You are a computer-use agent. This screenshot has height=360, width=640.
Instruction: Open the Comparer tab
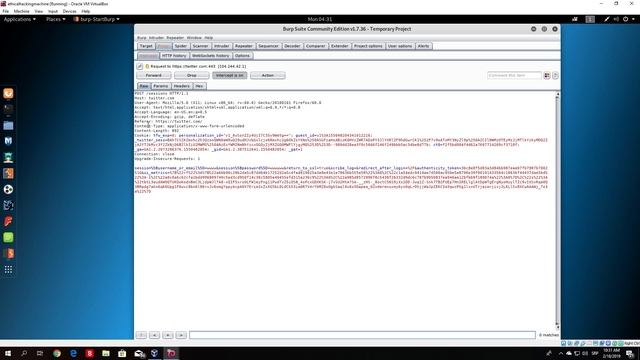point(316,46)
